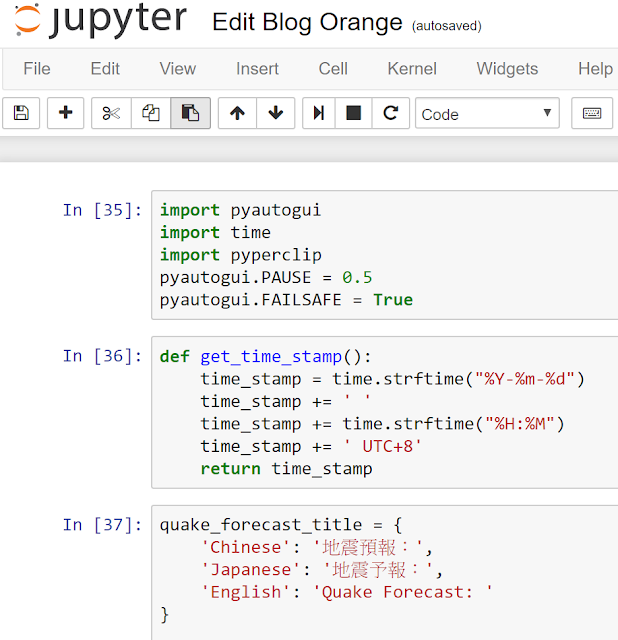Image resolution: width=618 pixels, height=640 pixels.
Task: Open the Kernel menu
Action: pyautogui.click(x=412, y=69)
